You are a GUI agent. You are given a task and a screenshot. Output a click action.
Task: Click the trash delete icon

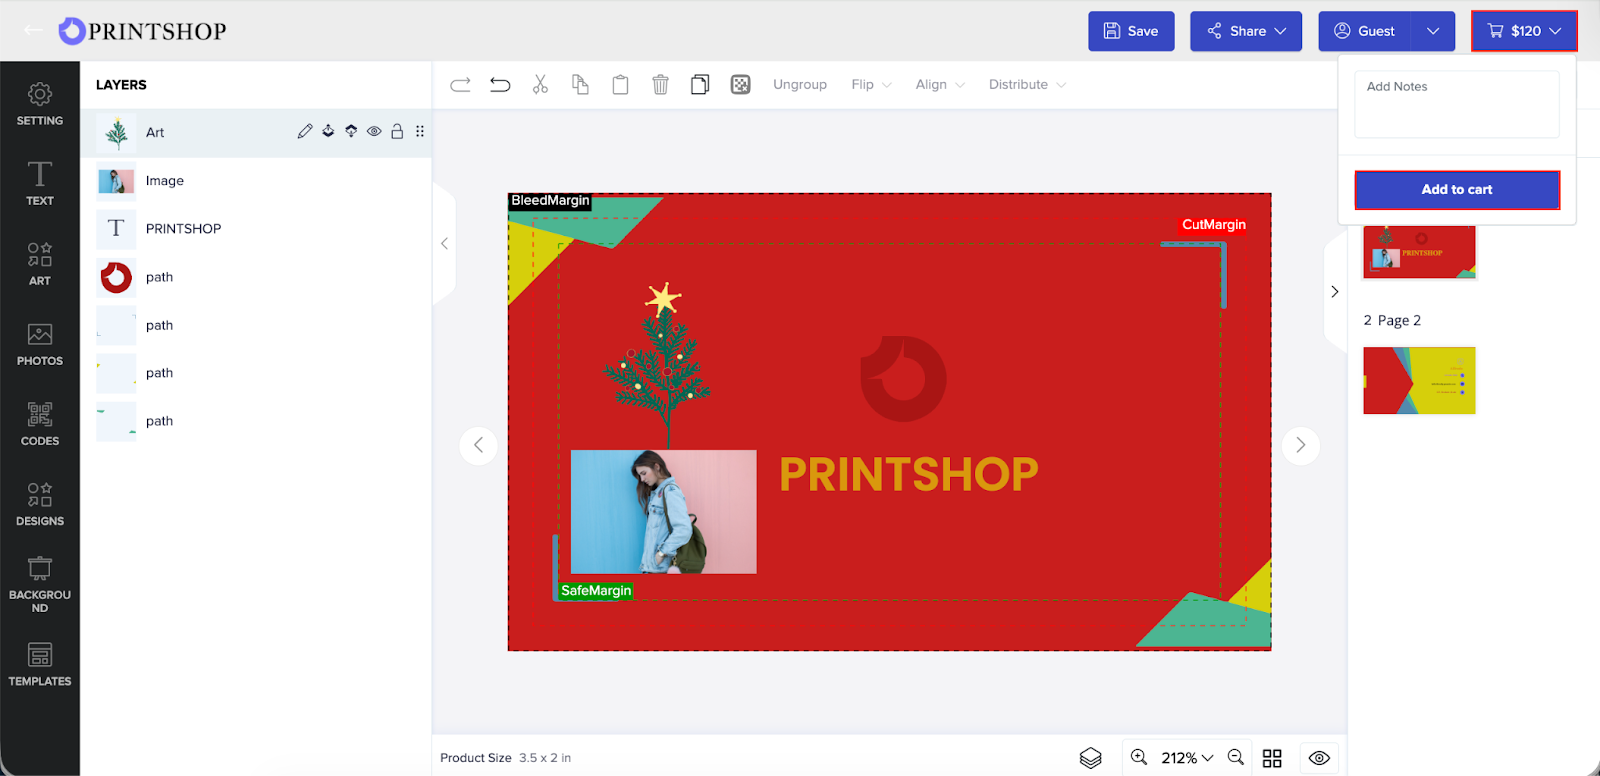(660, 85)
